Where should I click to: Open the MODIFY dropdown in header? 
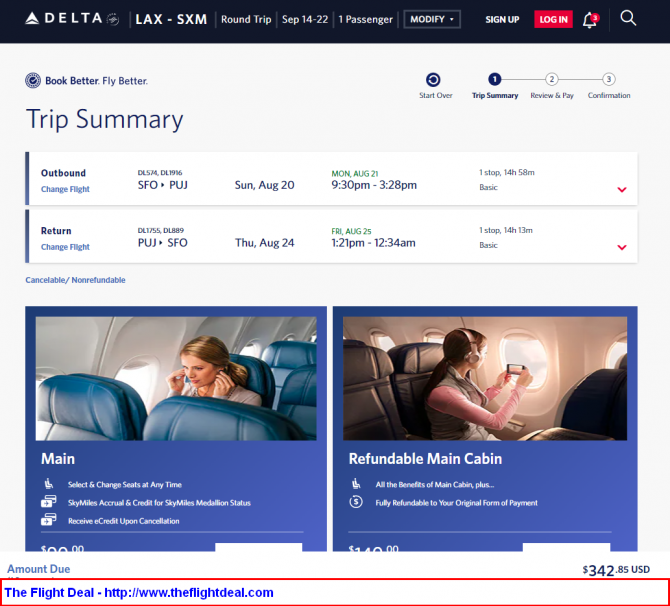coord(432,19)
